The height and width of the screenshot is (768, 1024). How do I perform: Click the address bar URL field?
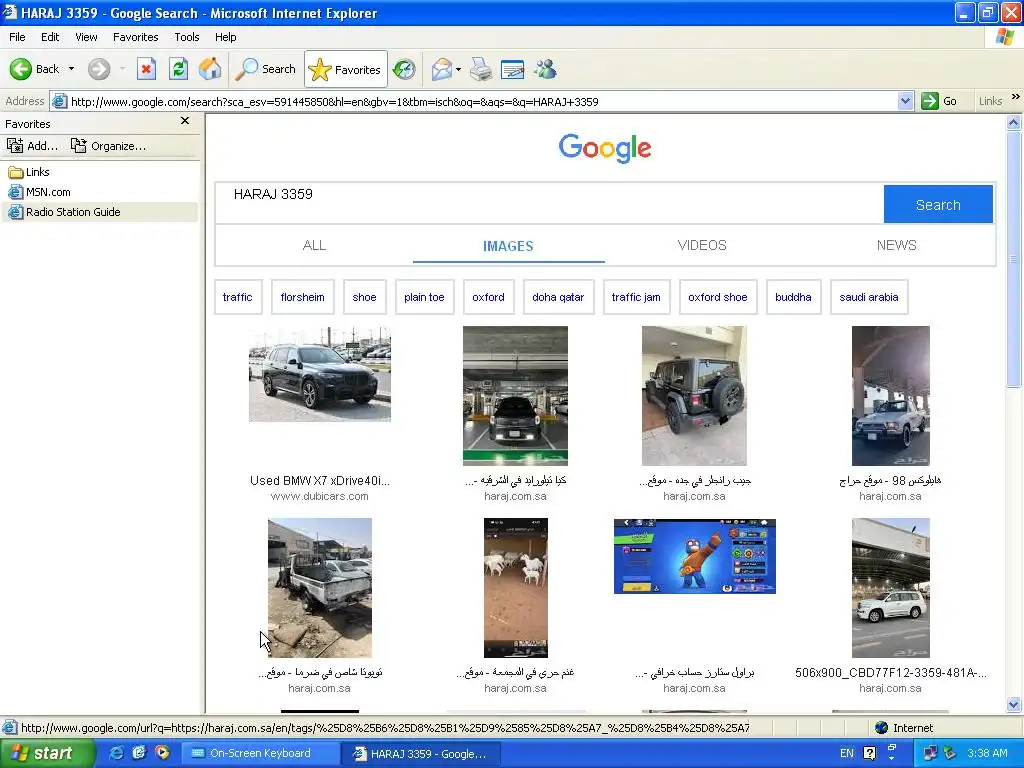pyautogui.click(x=482, y=101)
